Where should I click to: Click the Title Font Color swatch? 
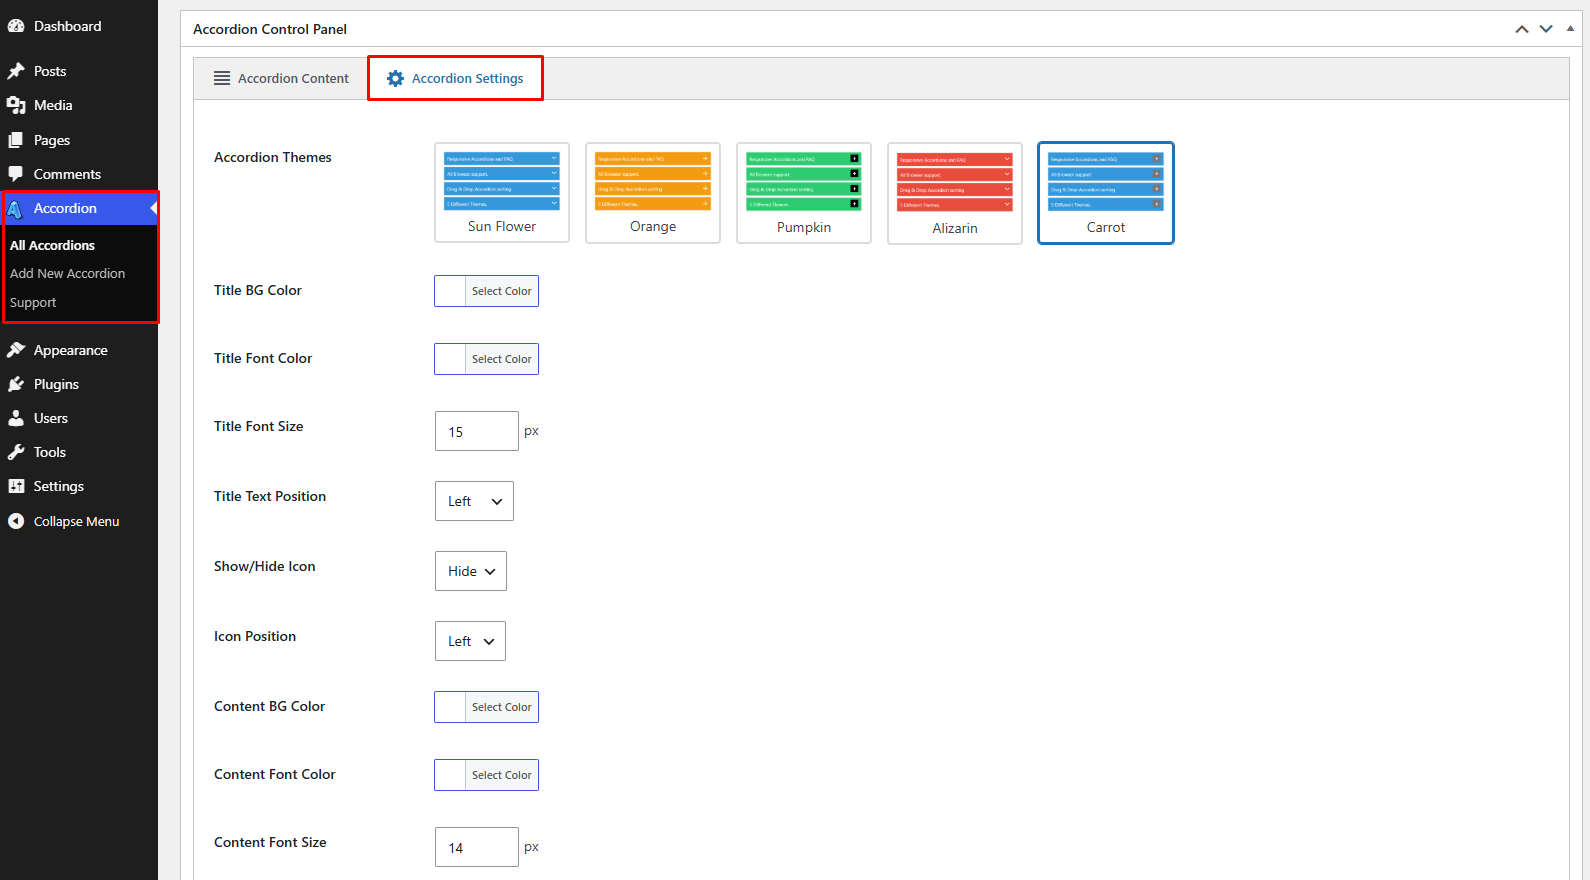click(450, 359)
